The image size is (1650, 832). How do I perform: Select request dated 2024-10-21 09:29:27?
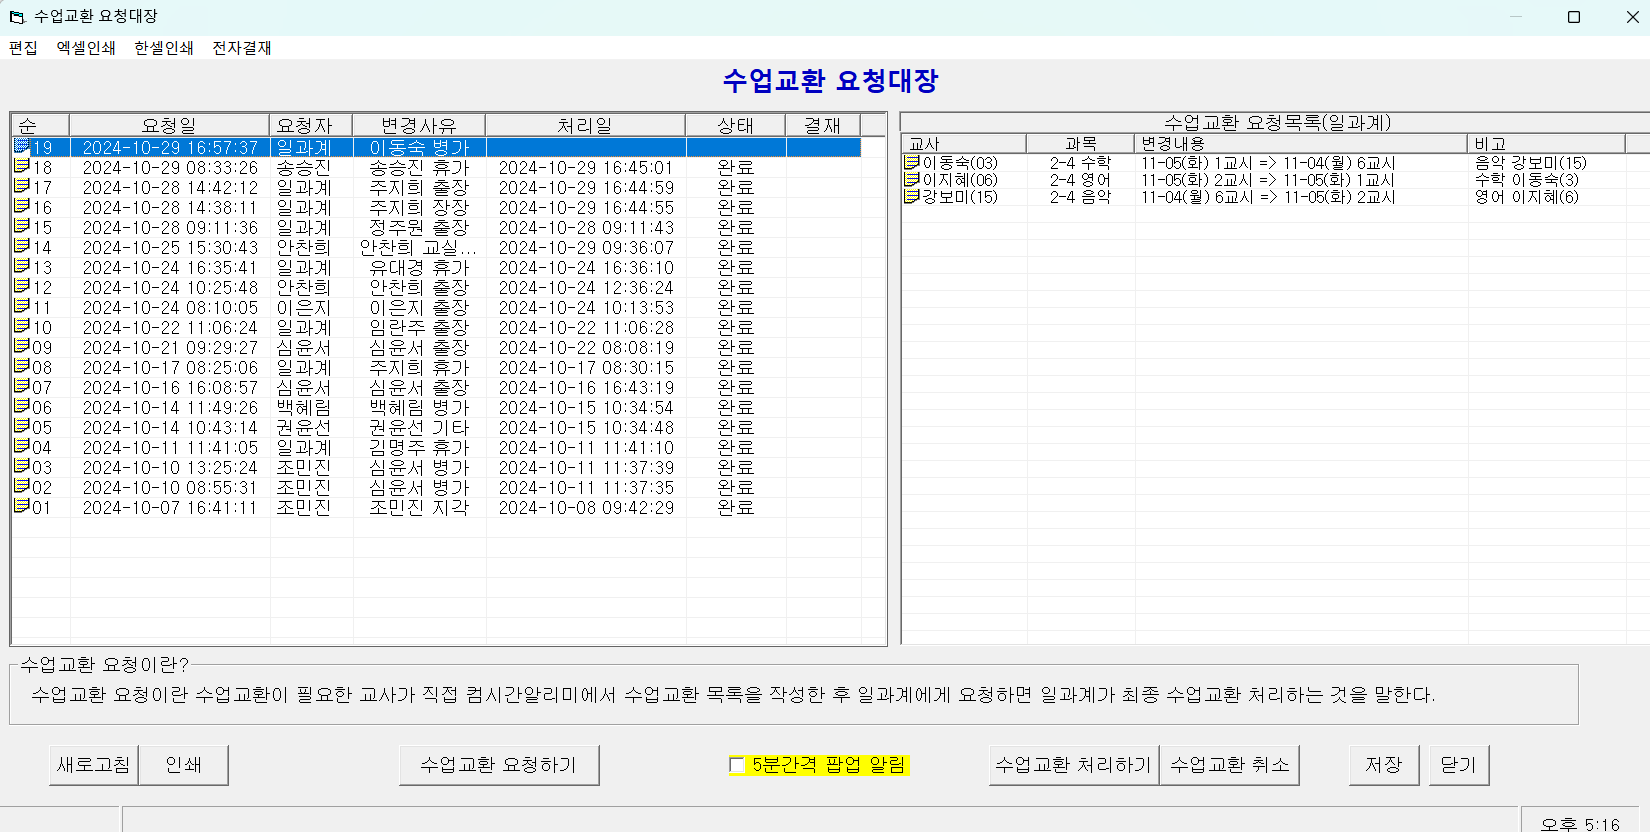click(170, 347)
